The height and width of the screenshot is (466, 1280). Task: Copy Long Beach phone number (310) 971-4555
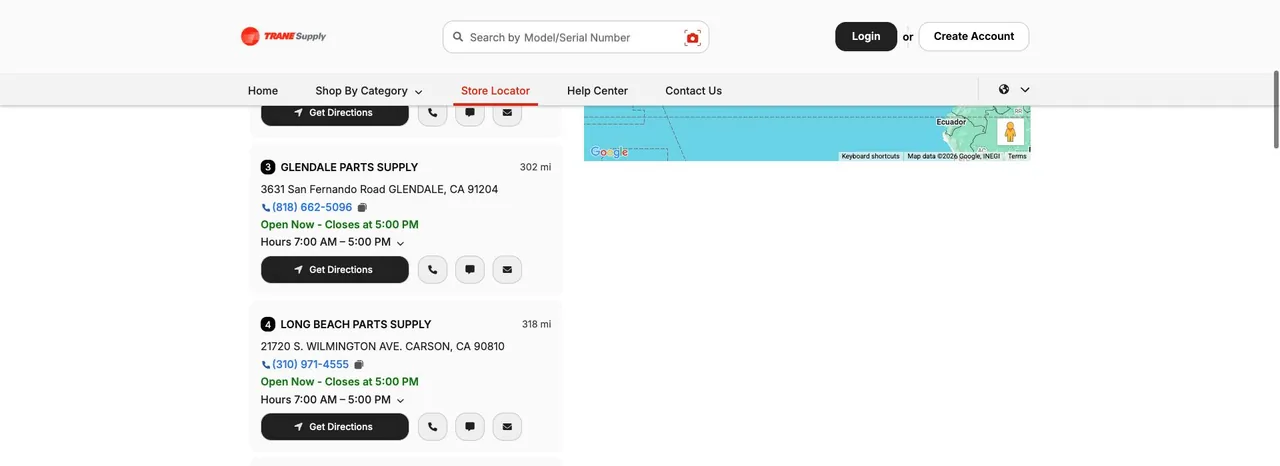pyautogui.click(x=359, y=365)
